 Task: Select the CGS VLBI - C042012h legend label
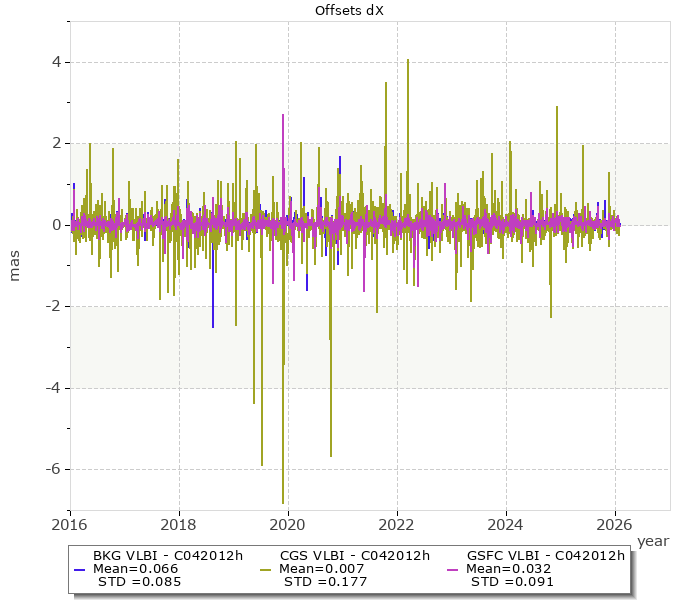tap(355, 556)
